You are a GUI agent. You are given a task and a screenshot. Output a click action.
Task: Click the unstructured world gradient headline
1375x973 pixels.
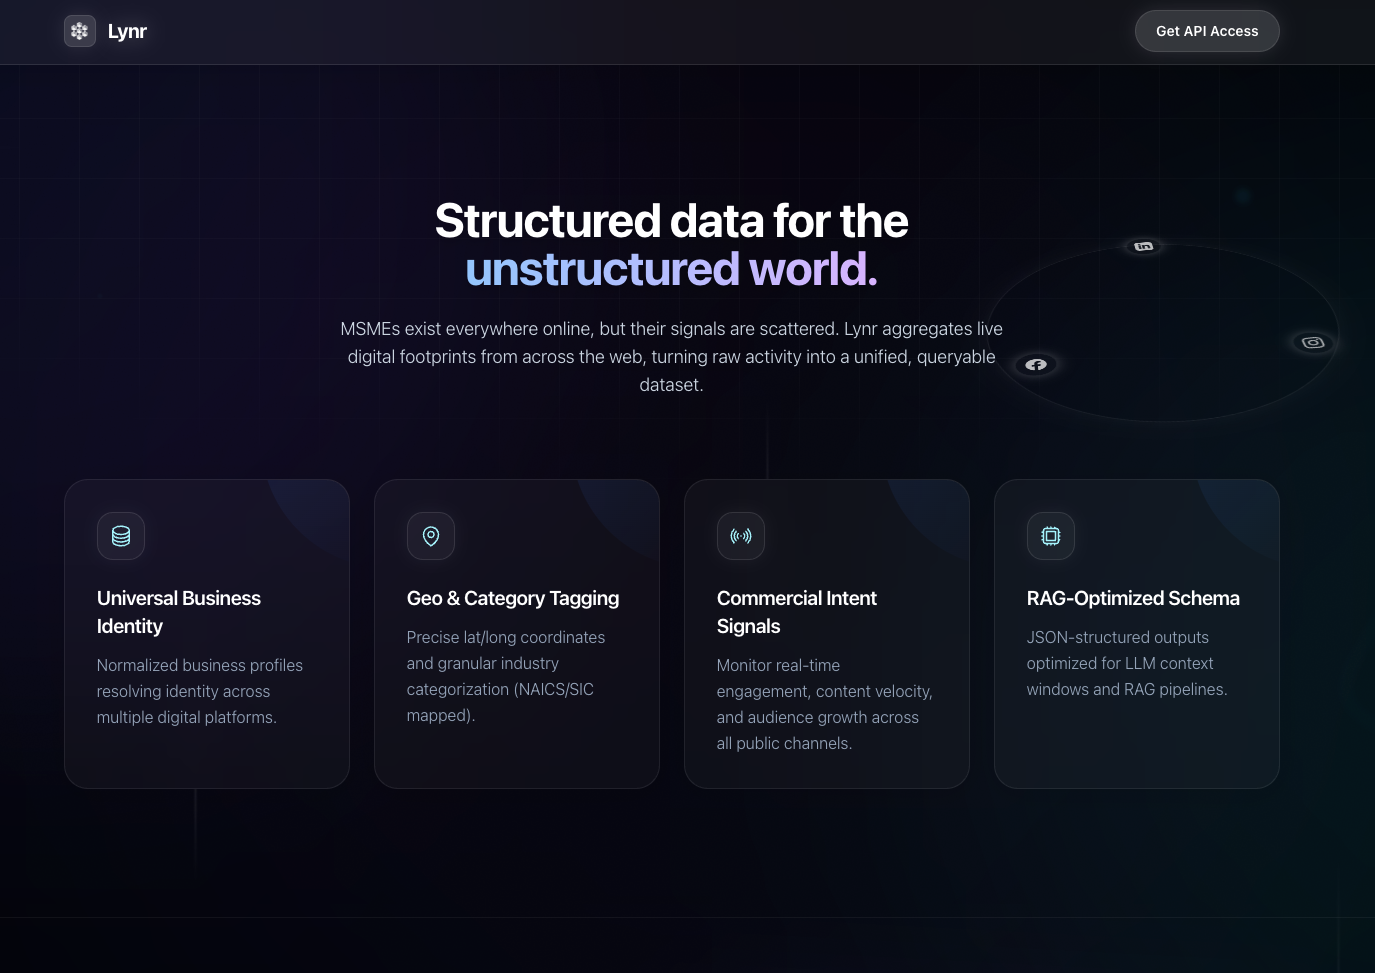[671, 268]
